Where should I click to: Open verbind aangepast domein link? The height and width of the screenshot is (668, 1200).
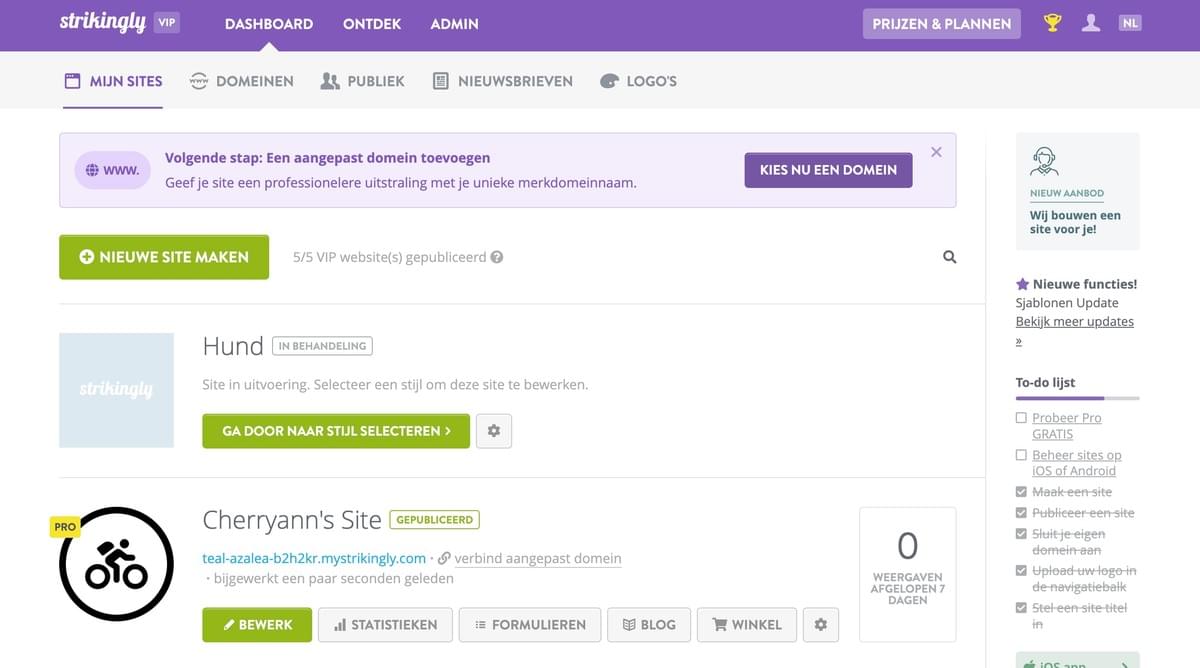(x=537, y=558)
